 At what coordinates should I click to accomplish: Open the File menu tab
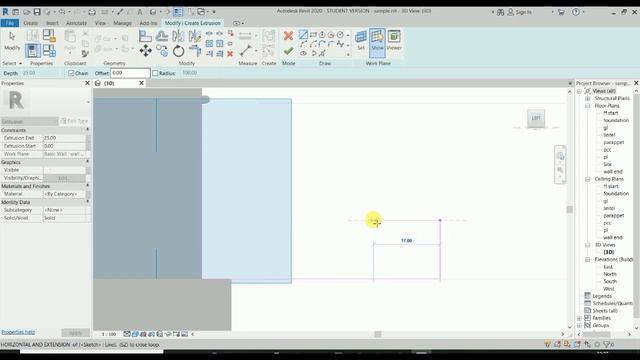click(10, 23)
